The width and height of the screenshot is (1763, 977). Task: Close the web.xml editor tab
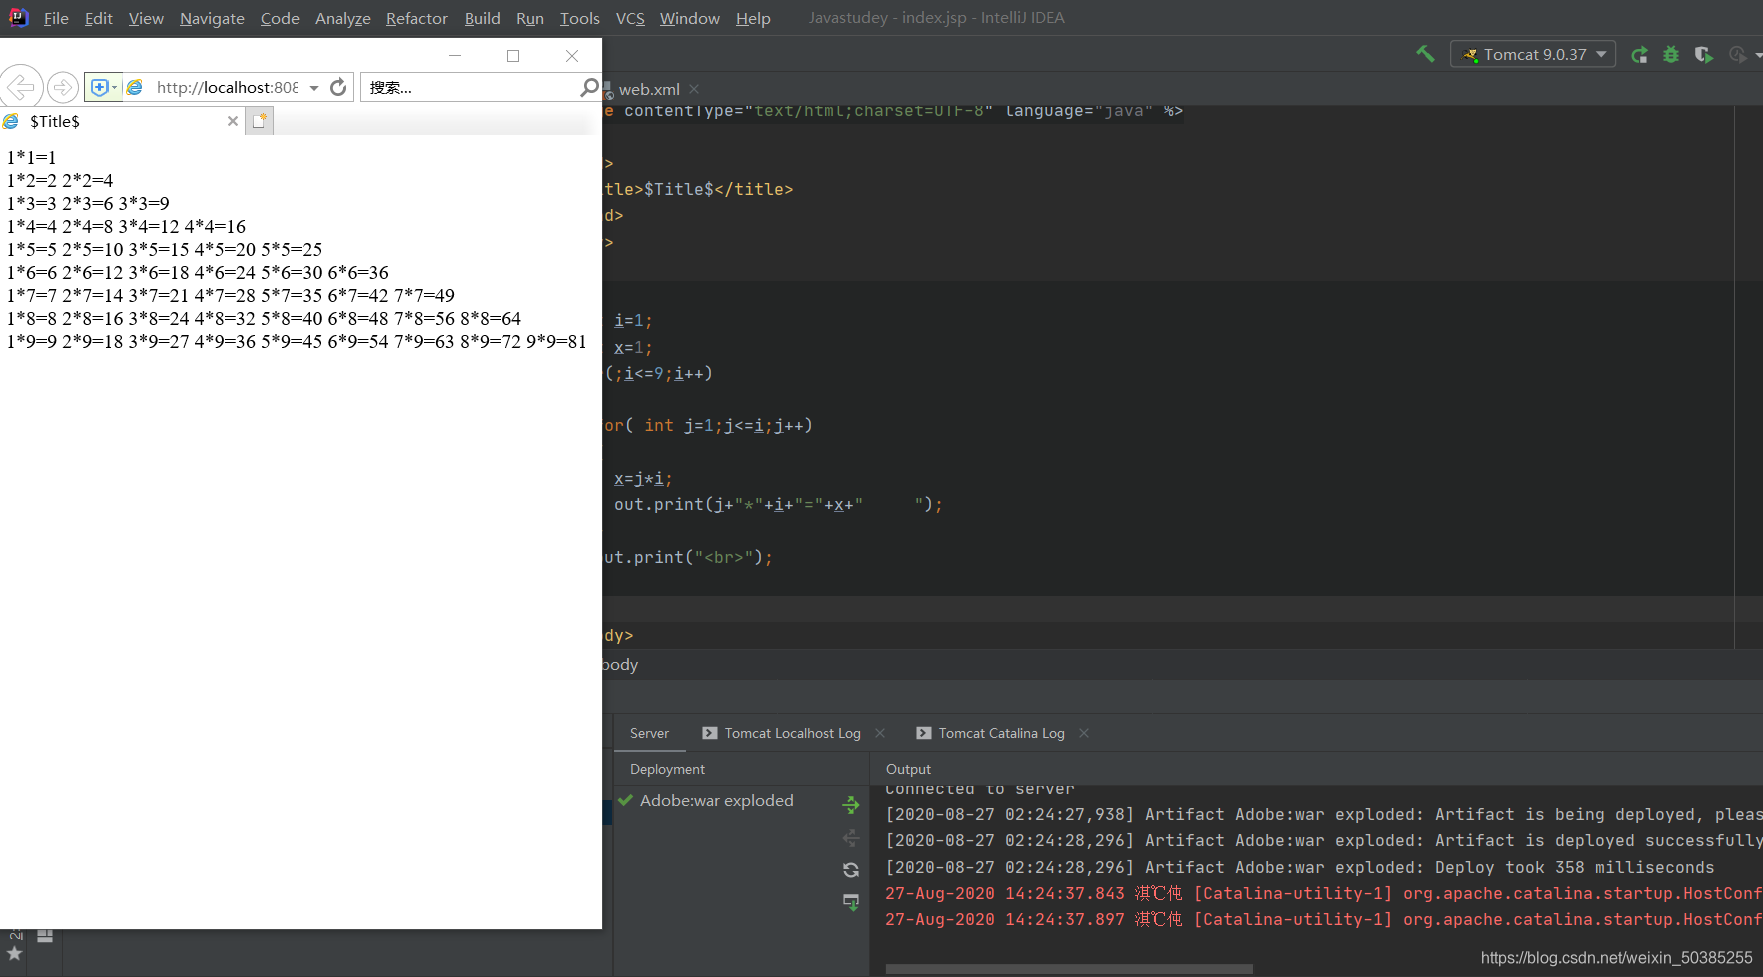point(694,89)
